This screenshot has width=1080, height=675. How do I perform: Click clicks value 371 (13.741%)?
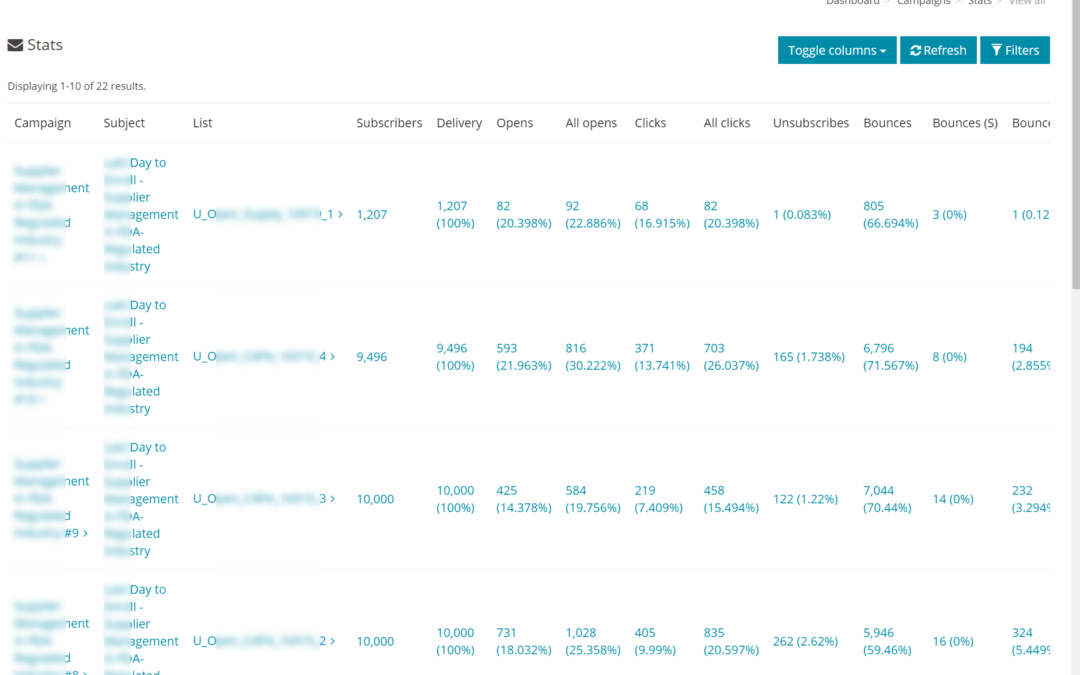coord(662,357)
